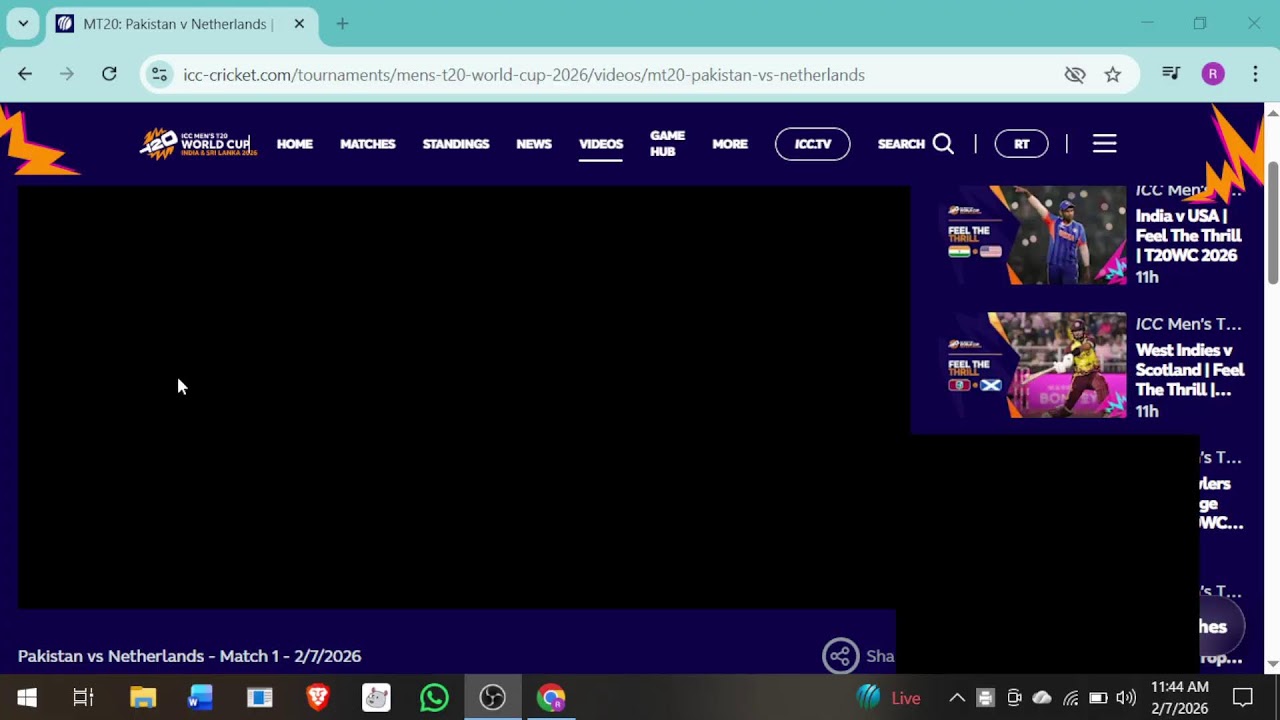Viewport: 1280px width, 720px height.
Task: Show hidden tray icons chevron
Action: (957, 698)
